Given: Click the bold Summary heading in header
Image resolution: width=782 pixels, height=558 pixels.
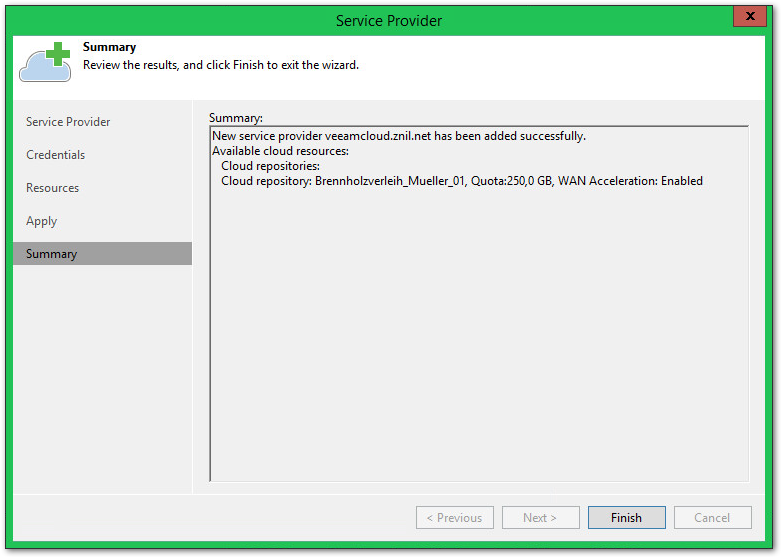Looking at the screenshot, I should (109, 47).
